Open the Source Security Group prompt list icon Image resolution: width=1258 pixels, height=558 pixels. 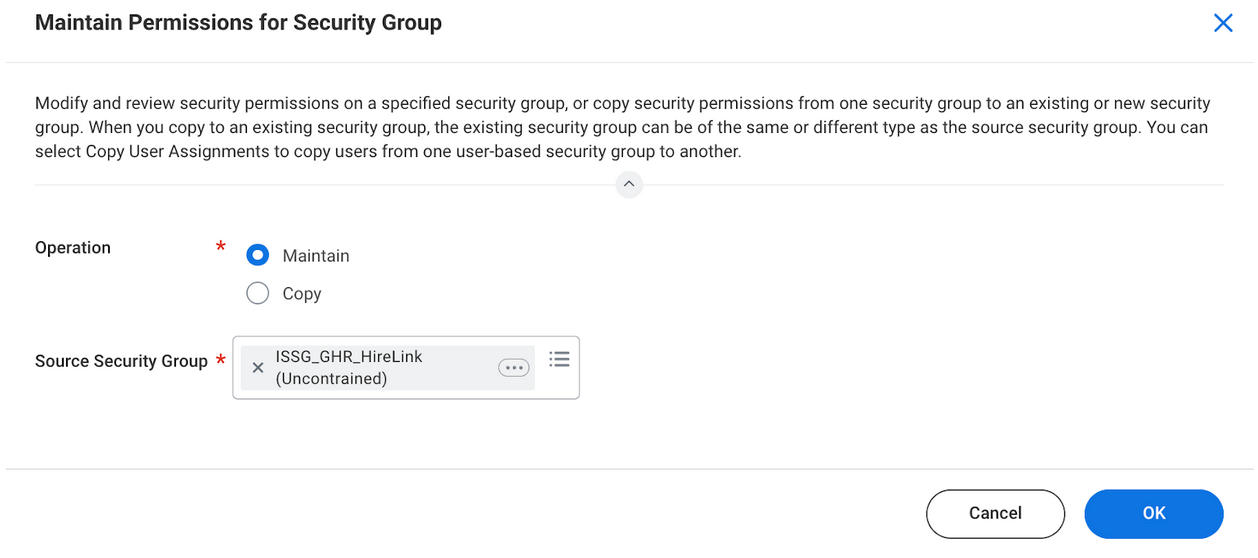pyautogui.click(x=559, y=359)
